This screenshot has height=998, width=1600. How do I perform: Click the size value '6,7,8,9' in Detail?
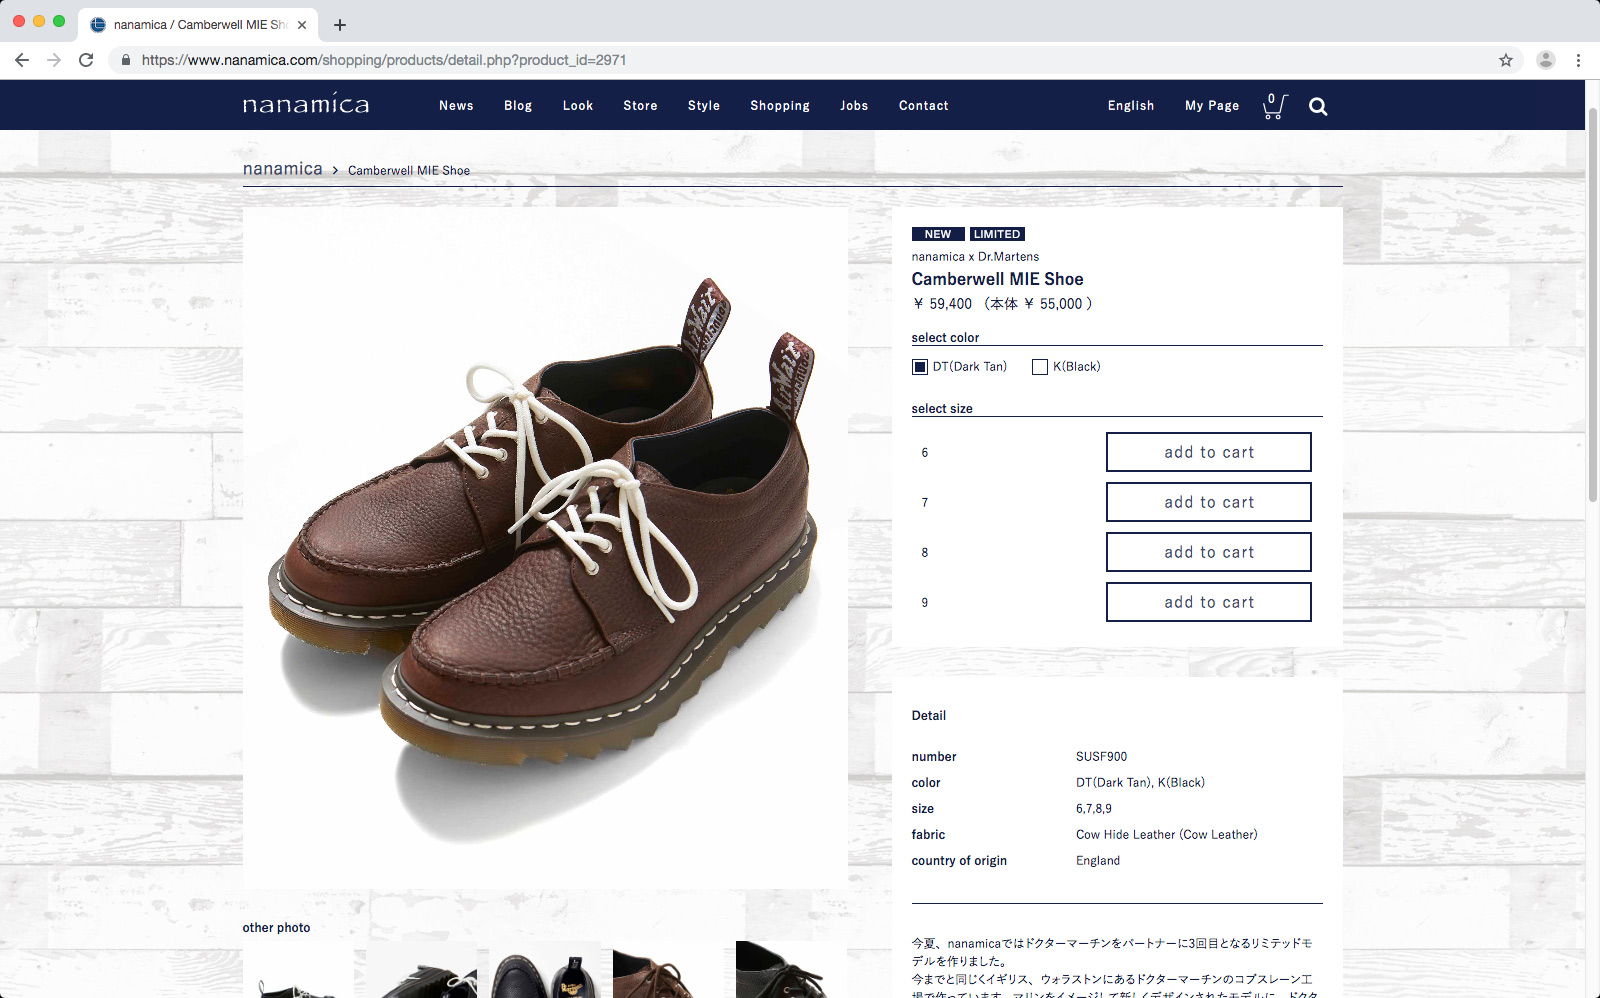pos(1094,809)
